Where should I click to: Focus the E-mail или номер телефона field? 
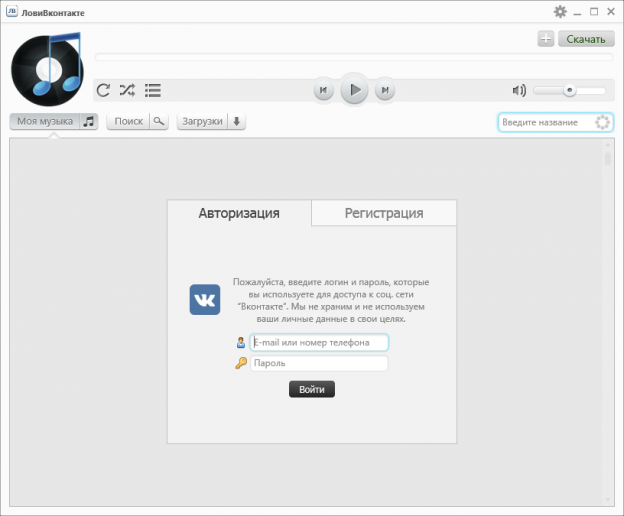click(319, 343)
